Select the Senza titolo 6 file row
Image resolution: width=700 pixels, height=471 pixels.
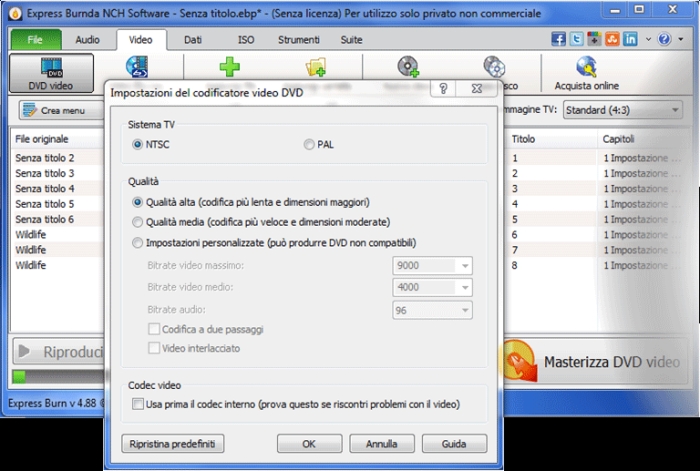coord(58,219)
